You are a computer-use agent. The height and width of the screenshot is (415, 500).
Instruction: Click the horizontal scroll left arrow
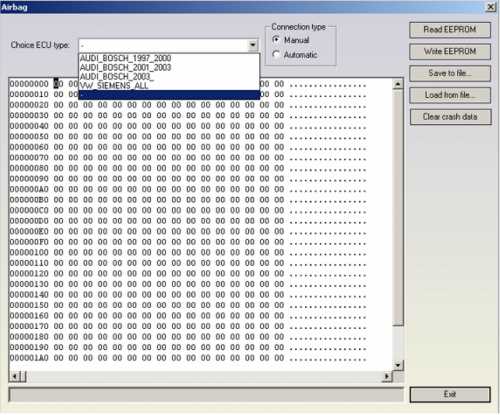[14, 377]
